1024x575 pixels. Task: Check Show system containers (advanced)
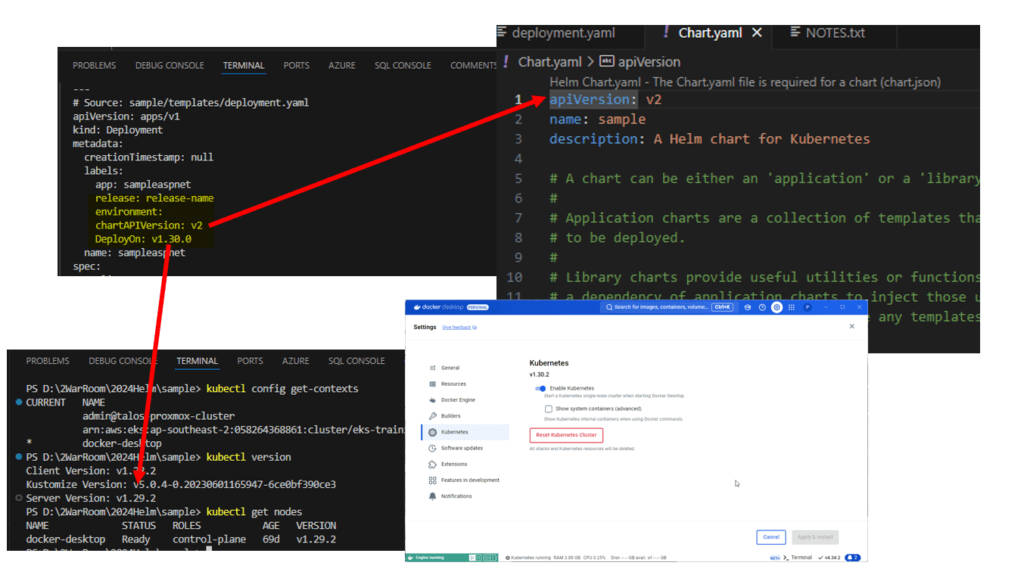(x=549, y=408)
